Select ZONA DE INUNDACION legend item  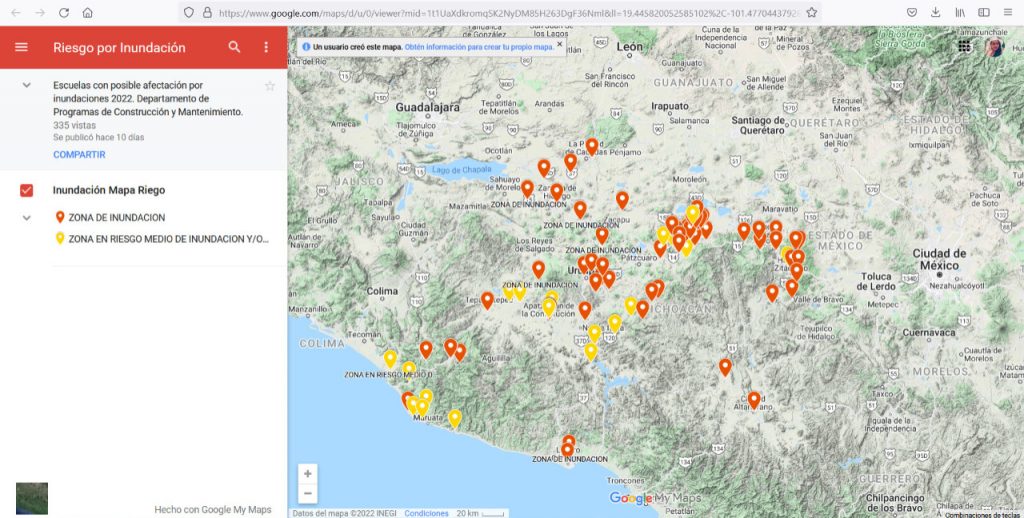point(116,217)
